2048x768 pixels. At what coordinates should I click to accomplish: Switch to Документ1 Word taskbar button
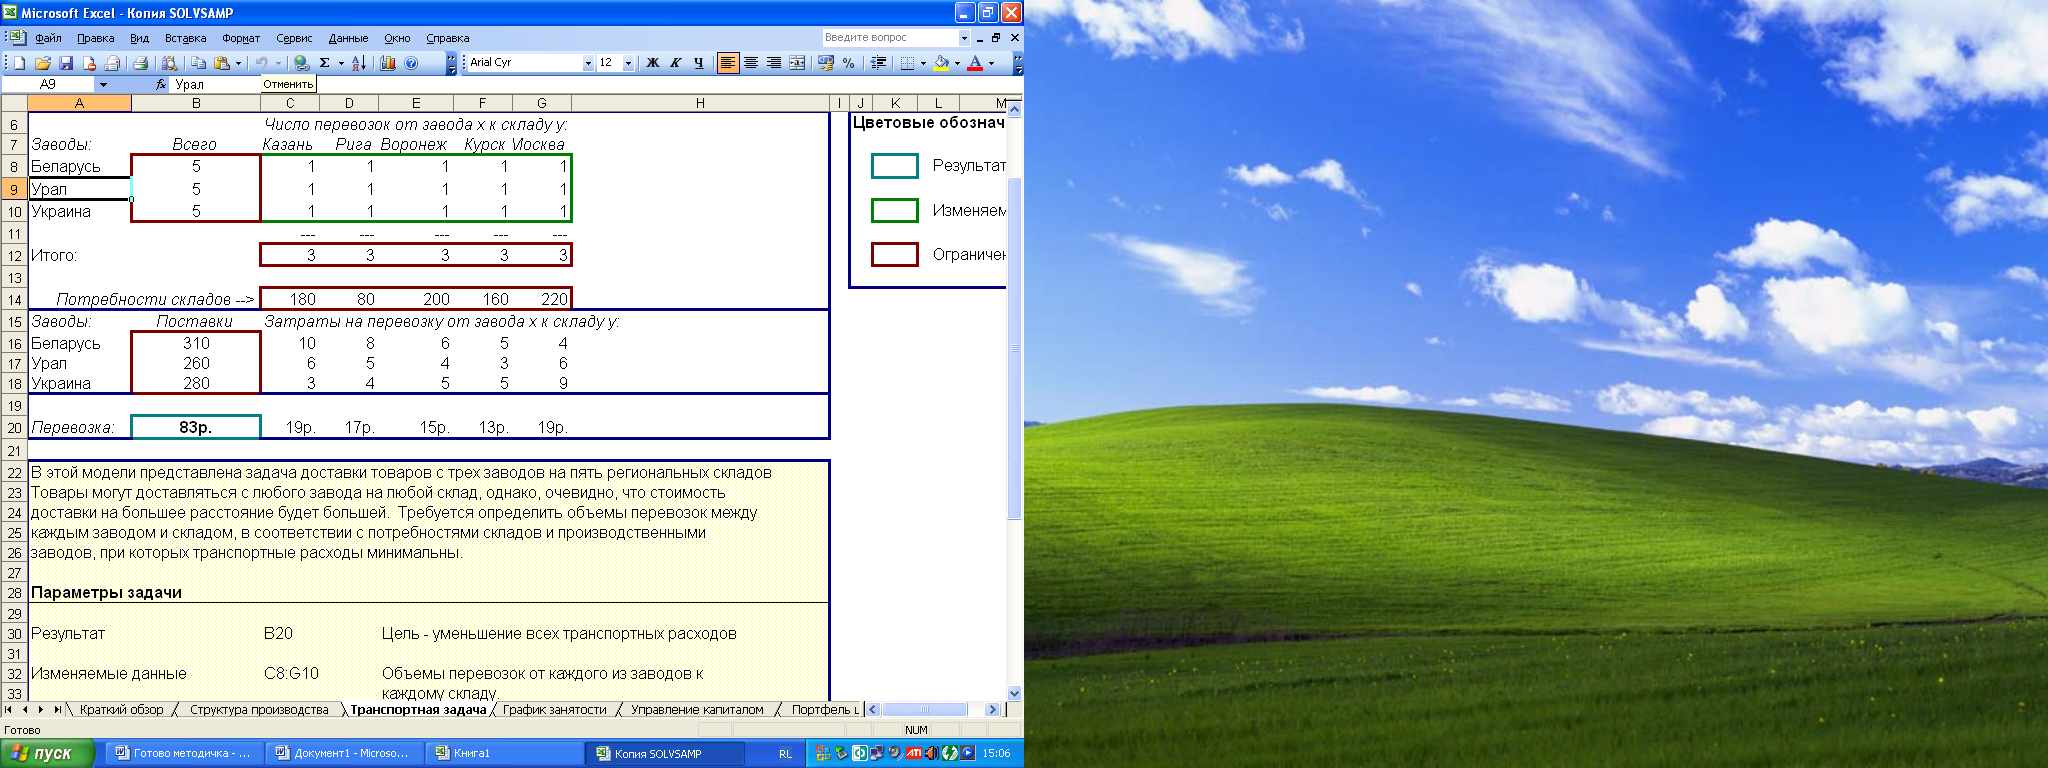pyautogui.click(x=343, y=753)
